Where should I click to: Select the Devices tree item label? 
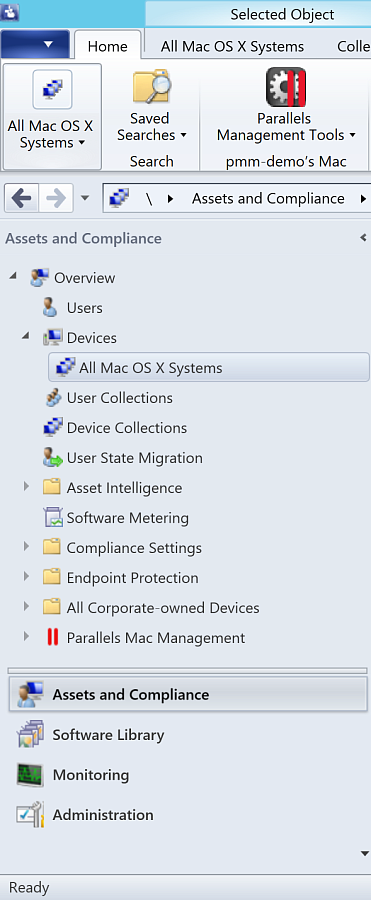[x=92, y=338]
